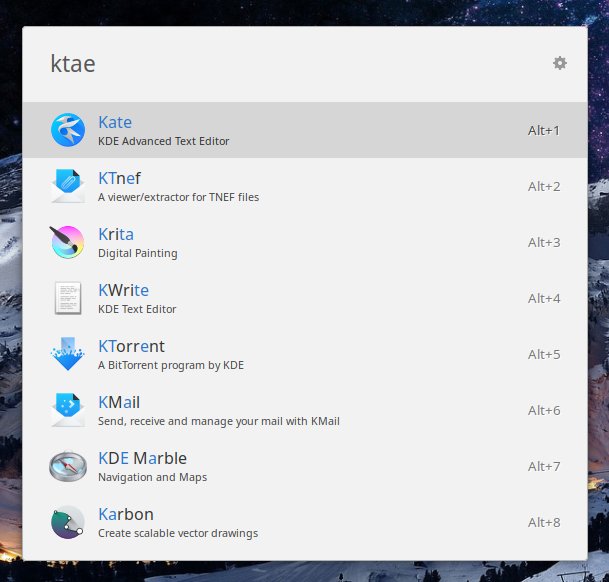Select the KTorrent result title
Viewport: 609px width, 582px height.
[x=132, y=346]
